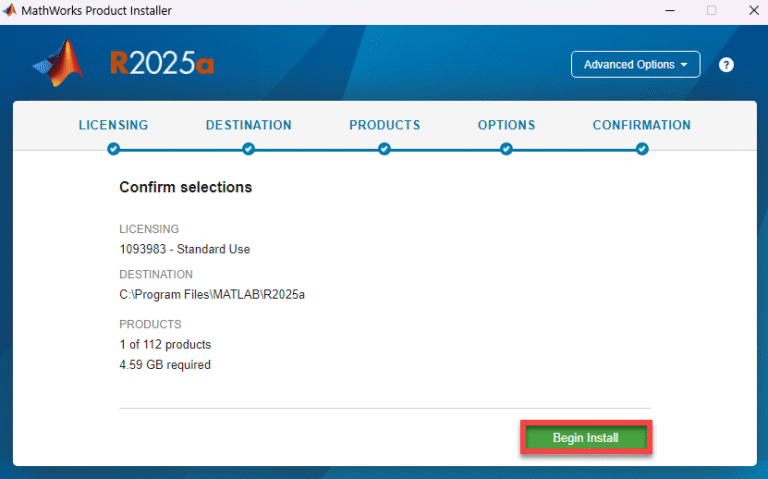Go to the LICENSING step tab
This screenshot has width=768, height=479.
click(113, 125)
